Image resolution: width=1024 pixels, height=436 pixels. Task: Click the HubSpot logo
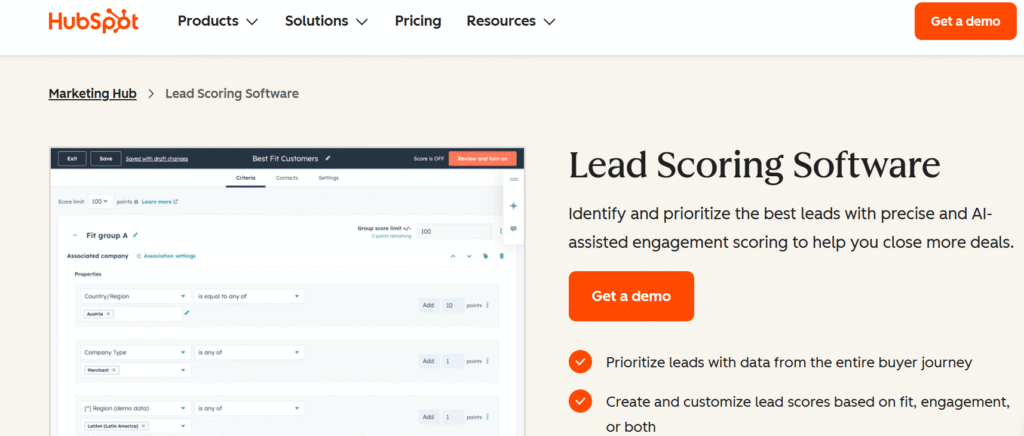[93, 21]
